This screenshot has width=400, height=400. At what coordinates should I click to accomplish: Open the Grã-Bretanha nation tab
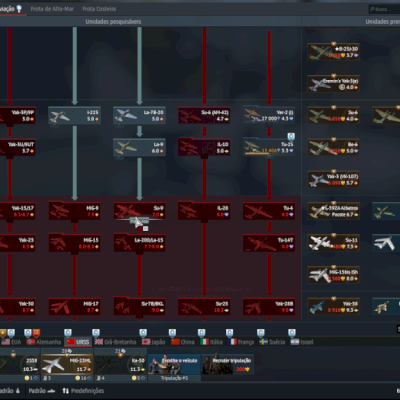point(115,342)
